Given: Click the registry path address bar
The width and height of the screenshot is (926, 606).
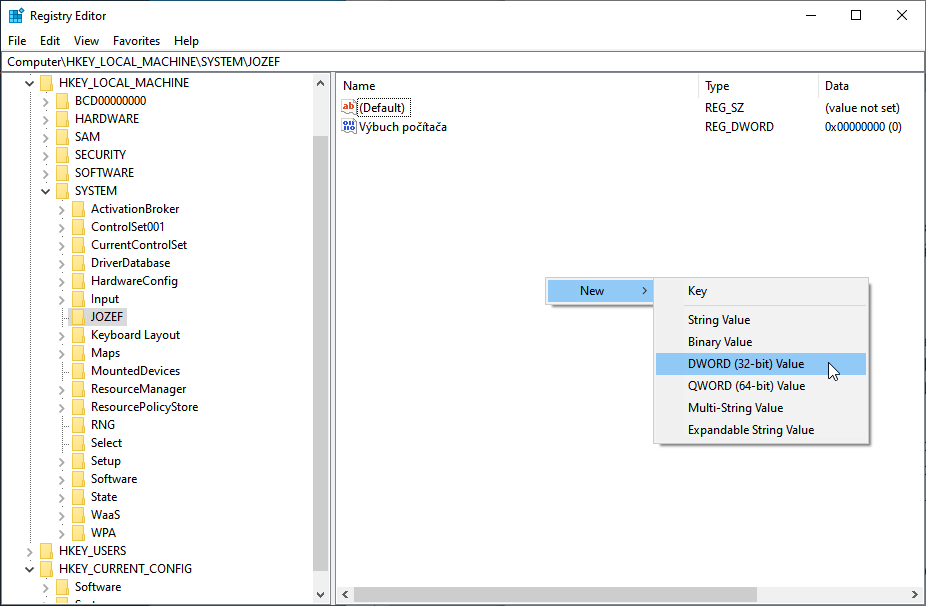Looking at the screenshot, I should (x=462, y=62).
